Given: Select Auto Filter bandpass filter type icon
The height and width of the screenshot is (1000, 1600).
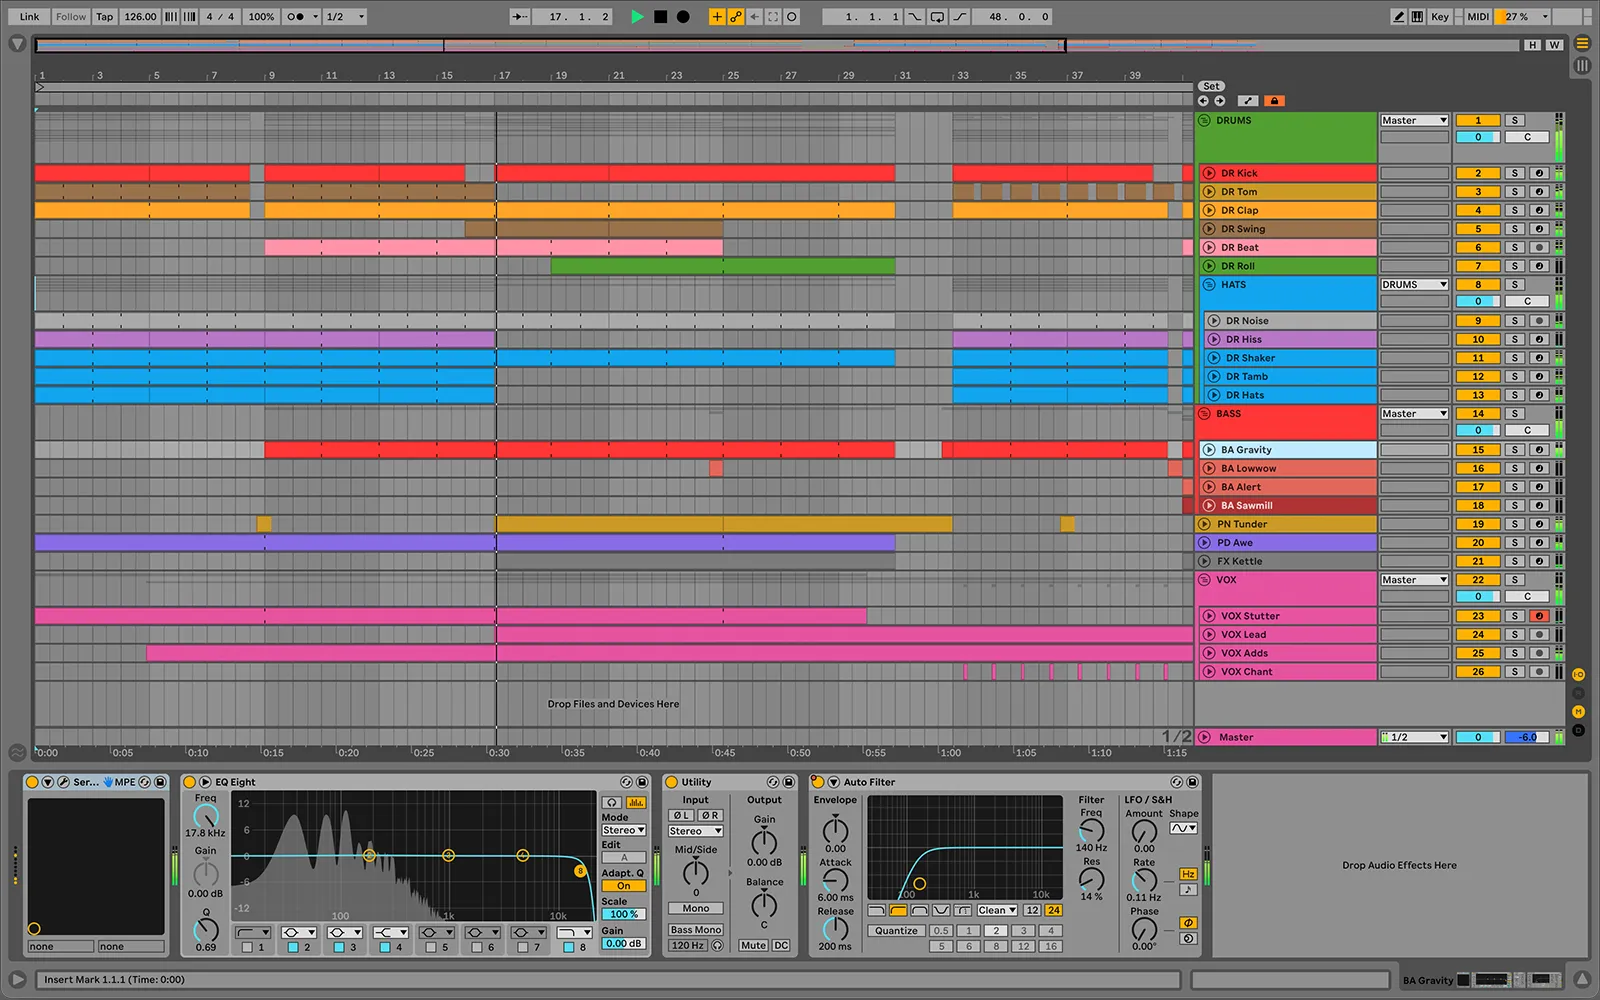Looking at the screenshot, I should [x=920, y=911].
